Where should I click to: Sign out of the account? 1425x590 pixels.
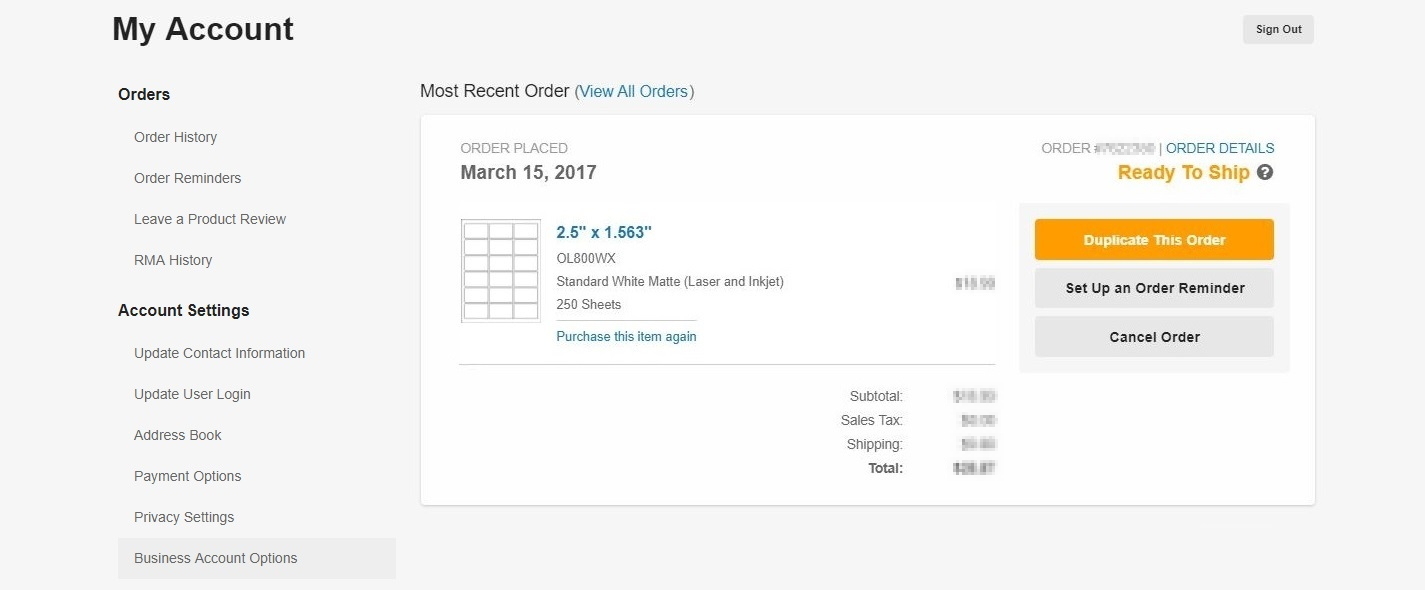[x=1278, y=30]
